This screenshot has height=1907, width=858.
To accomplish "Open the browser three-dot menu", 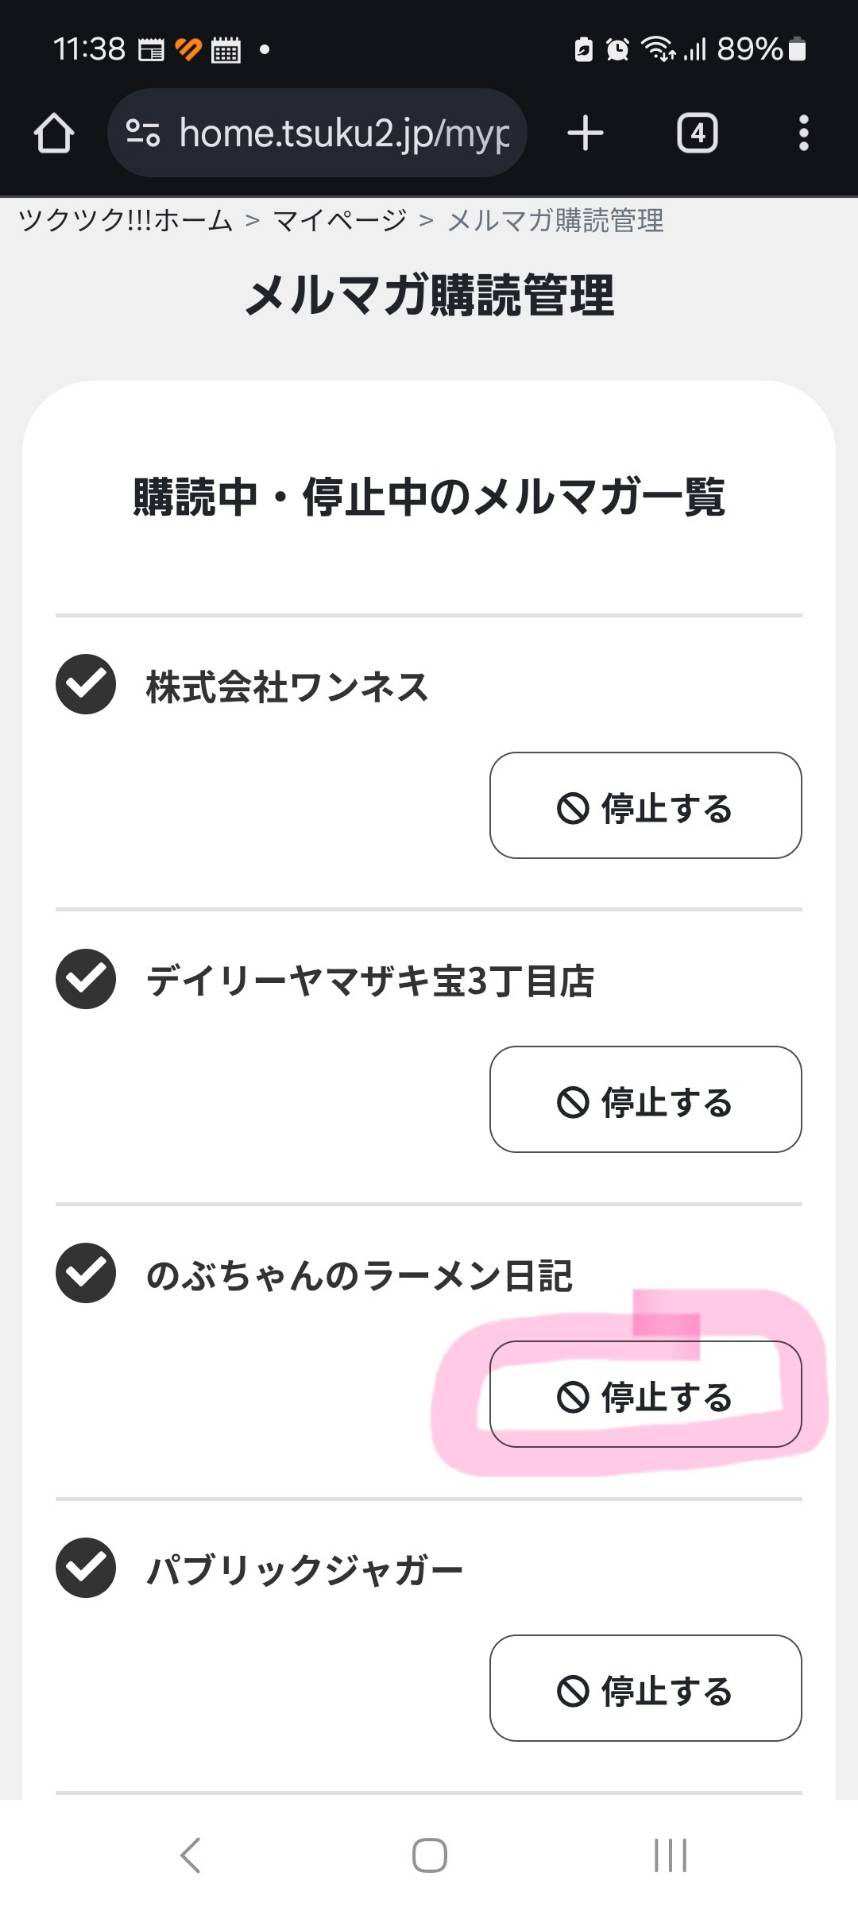I will [803, 133].
